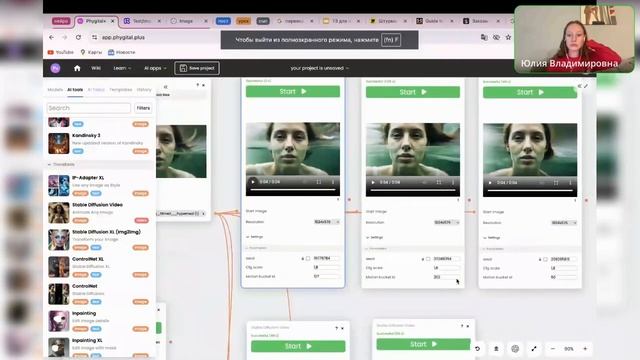The height and width of the screenshot is (360, 640).
Task: Collapse the Transform category in sidebar
Action: click(x=61, y=164)
